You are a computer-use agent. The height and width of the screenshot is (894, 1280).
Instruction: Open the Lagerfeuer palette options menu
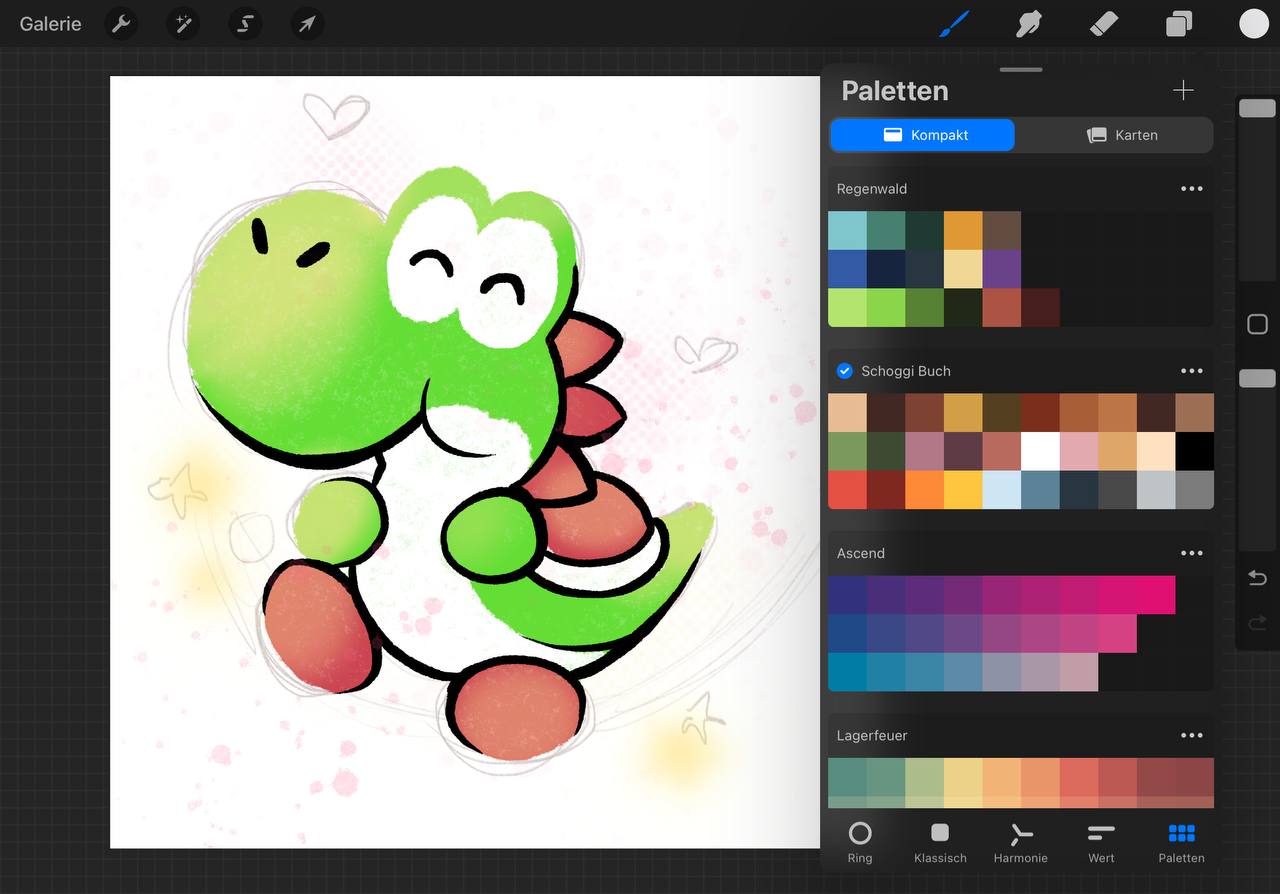point(1192,735)
